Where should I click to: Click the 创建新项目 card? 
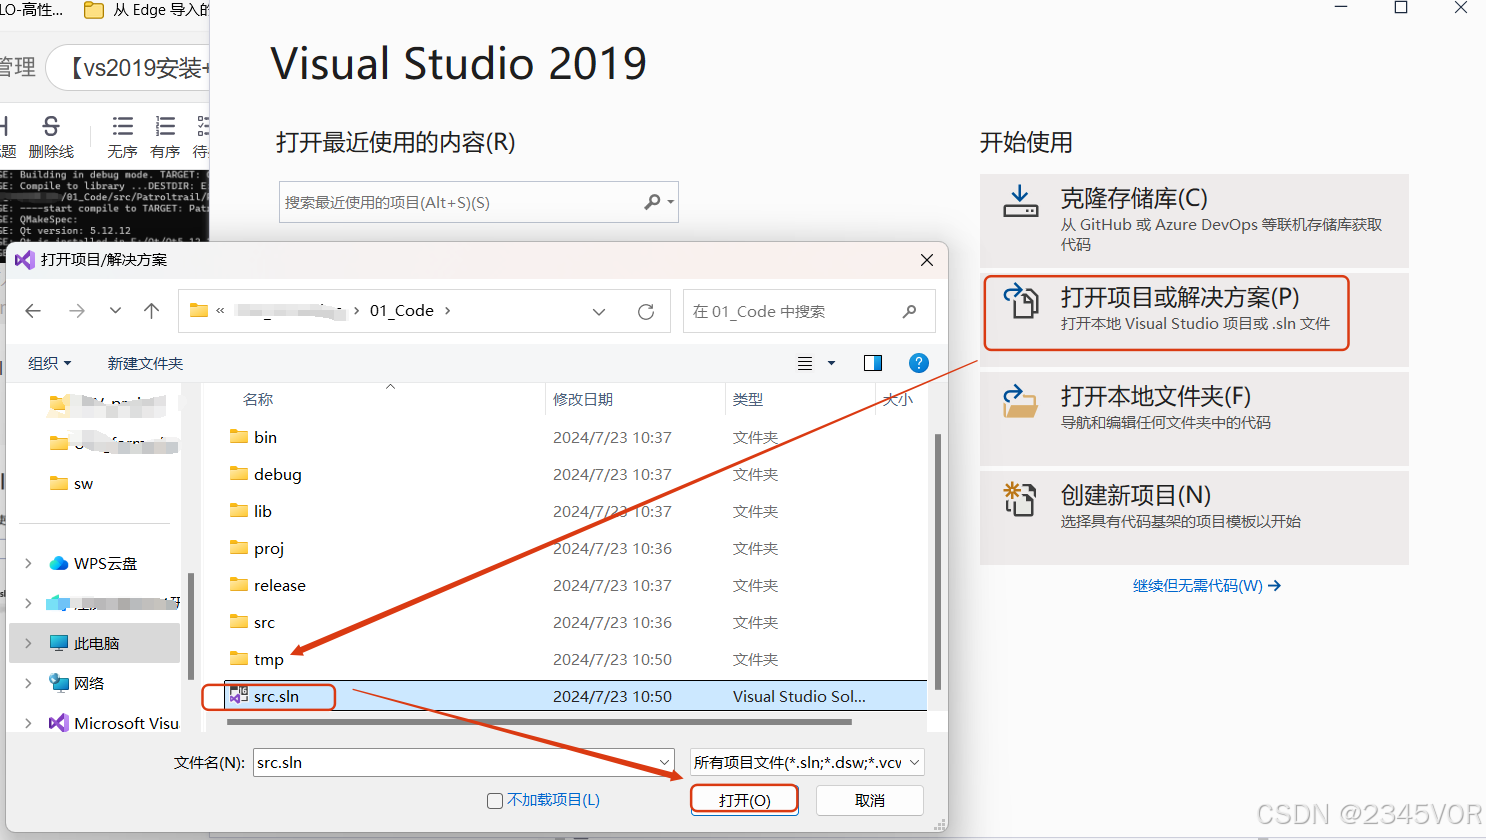click(x=1194, y=518)
